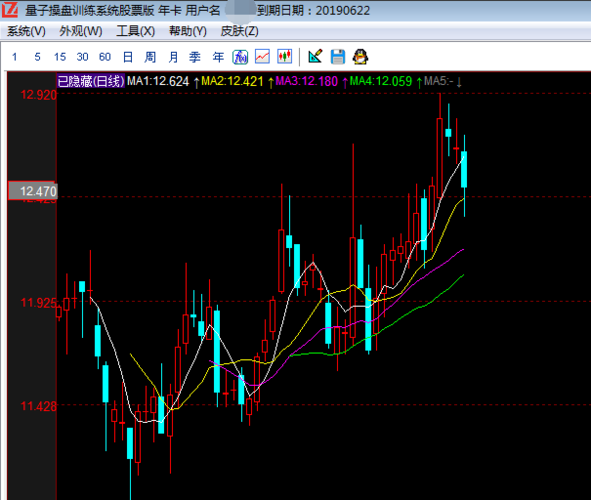Open the 工具(X) menu
This screenshot has height=500, width=591.
coord(136,31)
